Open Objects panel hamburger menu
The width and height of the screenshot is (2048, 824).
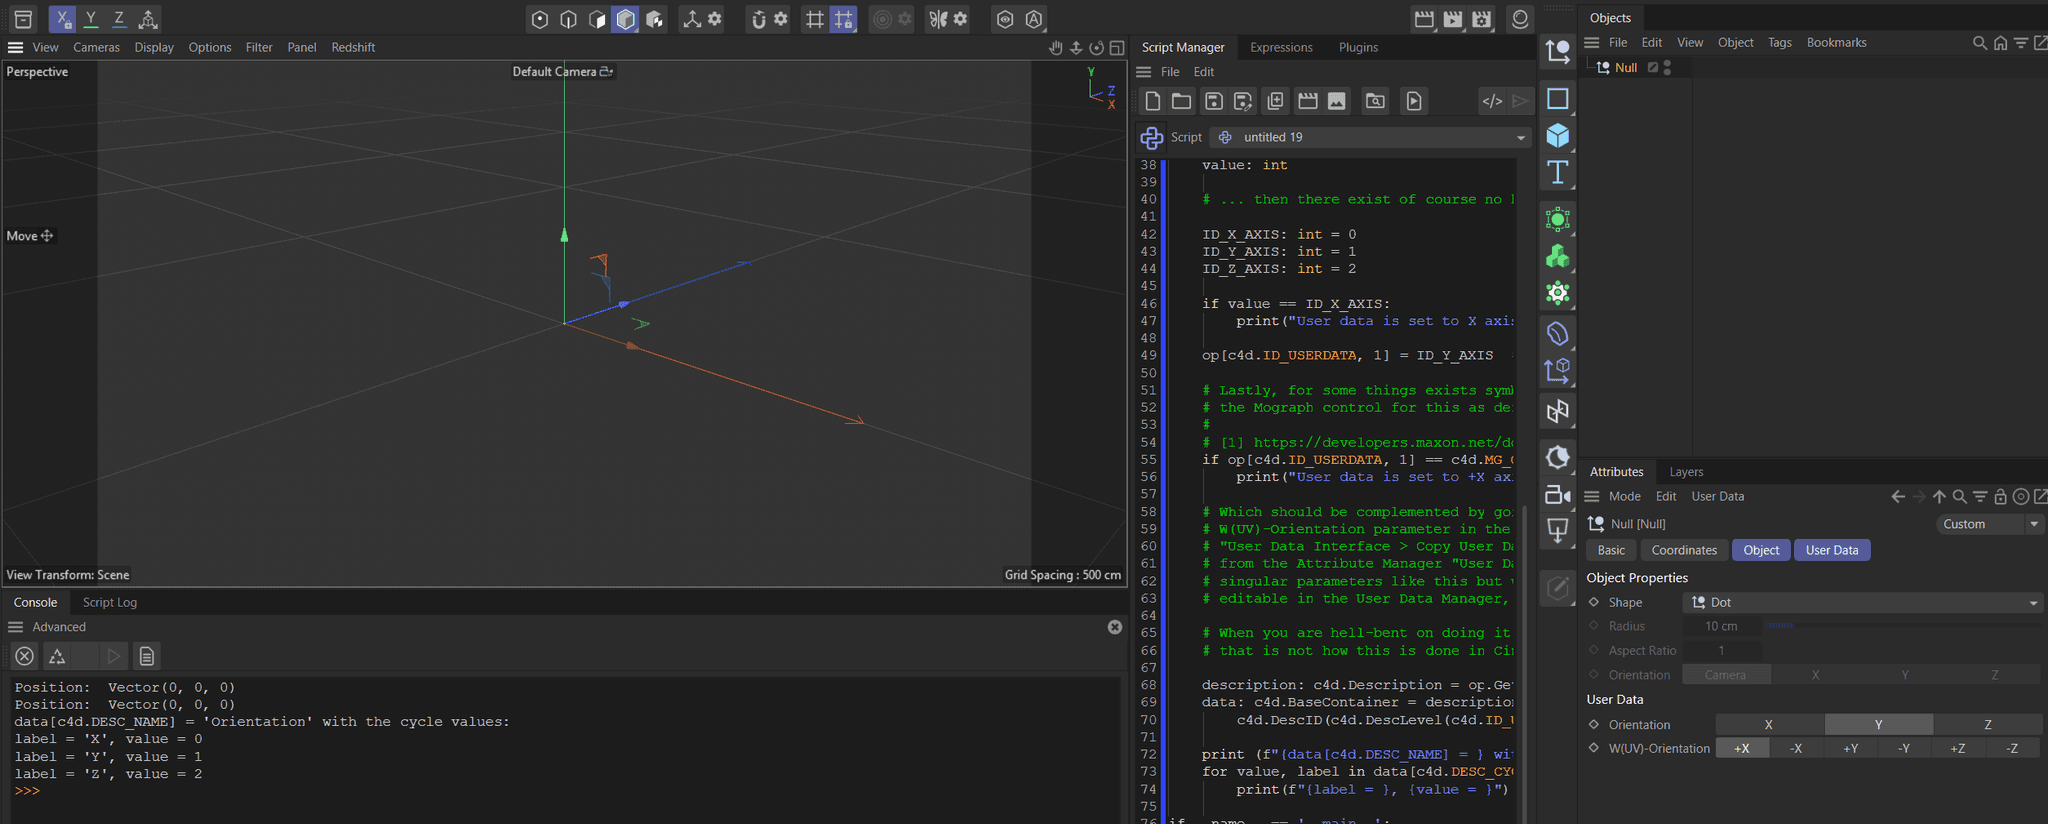pos(1592,43)
